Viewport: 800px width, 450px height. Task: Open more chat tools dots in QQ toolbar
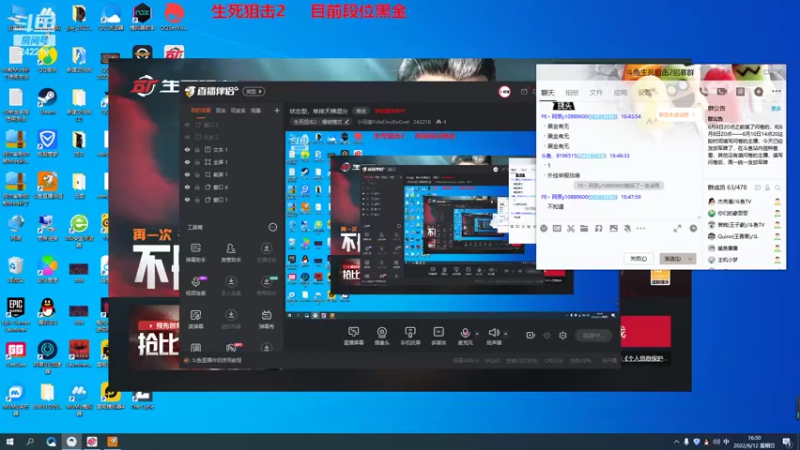click(x=641, y=229)
